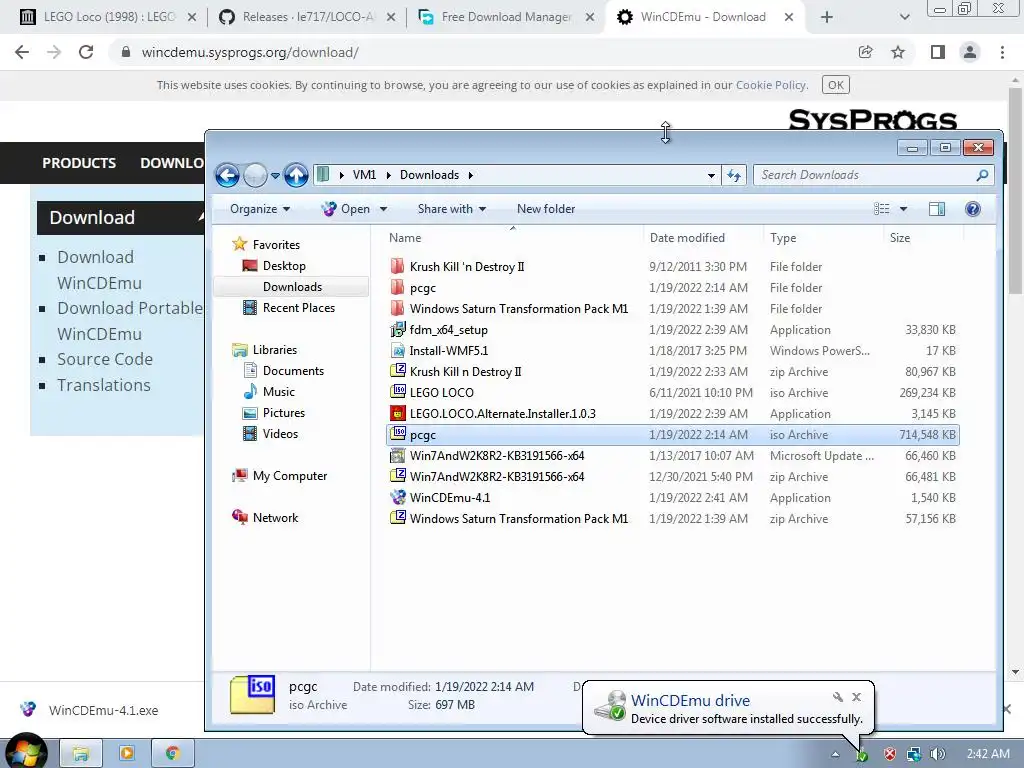Open the selected file with Open button
The height and width of the screenshot is (768, 1024).
point(346,209)
